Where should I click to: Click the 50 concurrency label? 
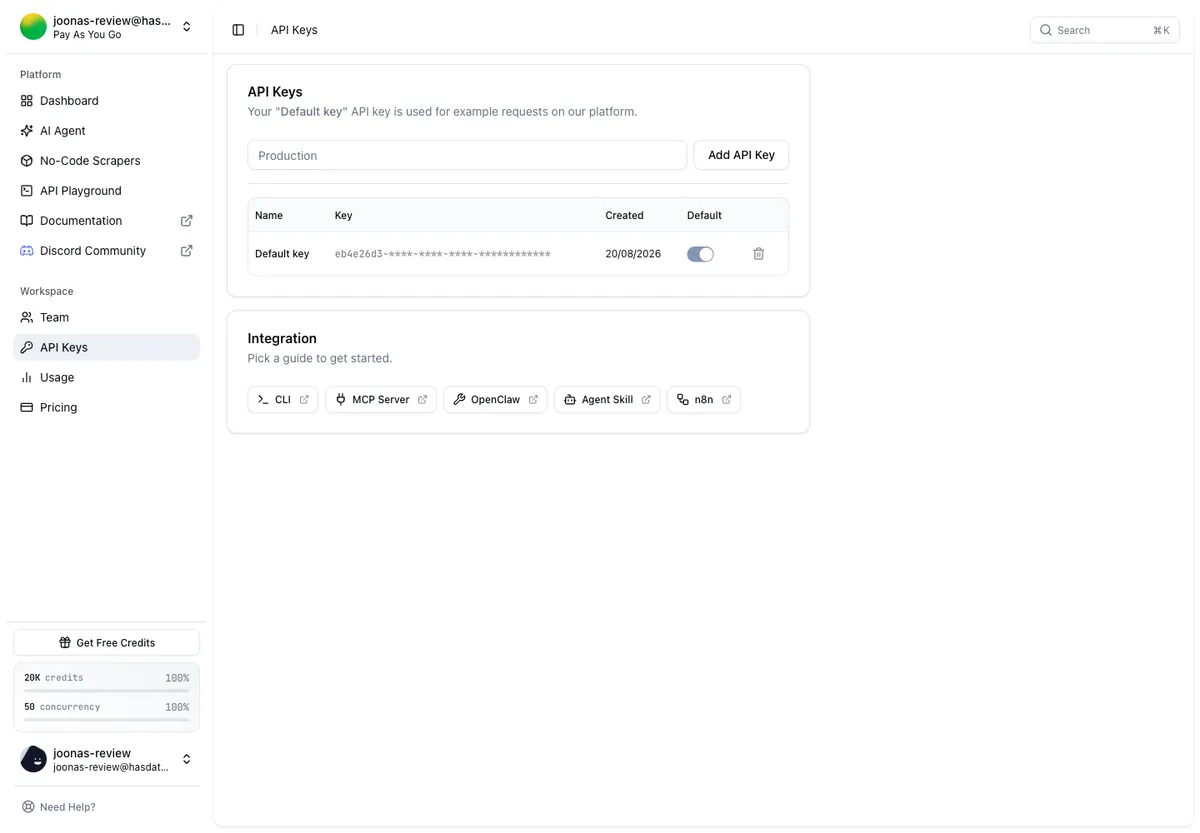62,707
